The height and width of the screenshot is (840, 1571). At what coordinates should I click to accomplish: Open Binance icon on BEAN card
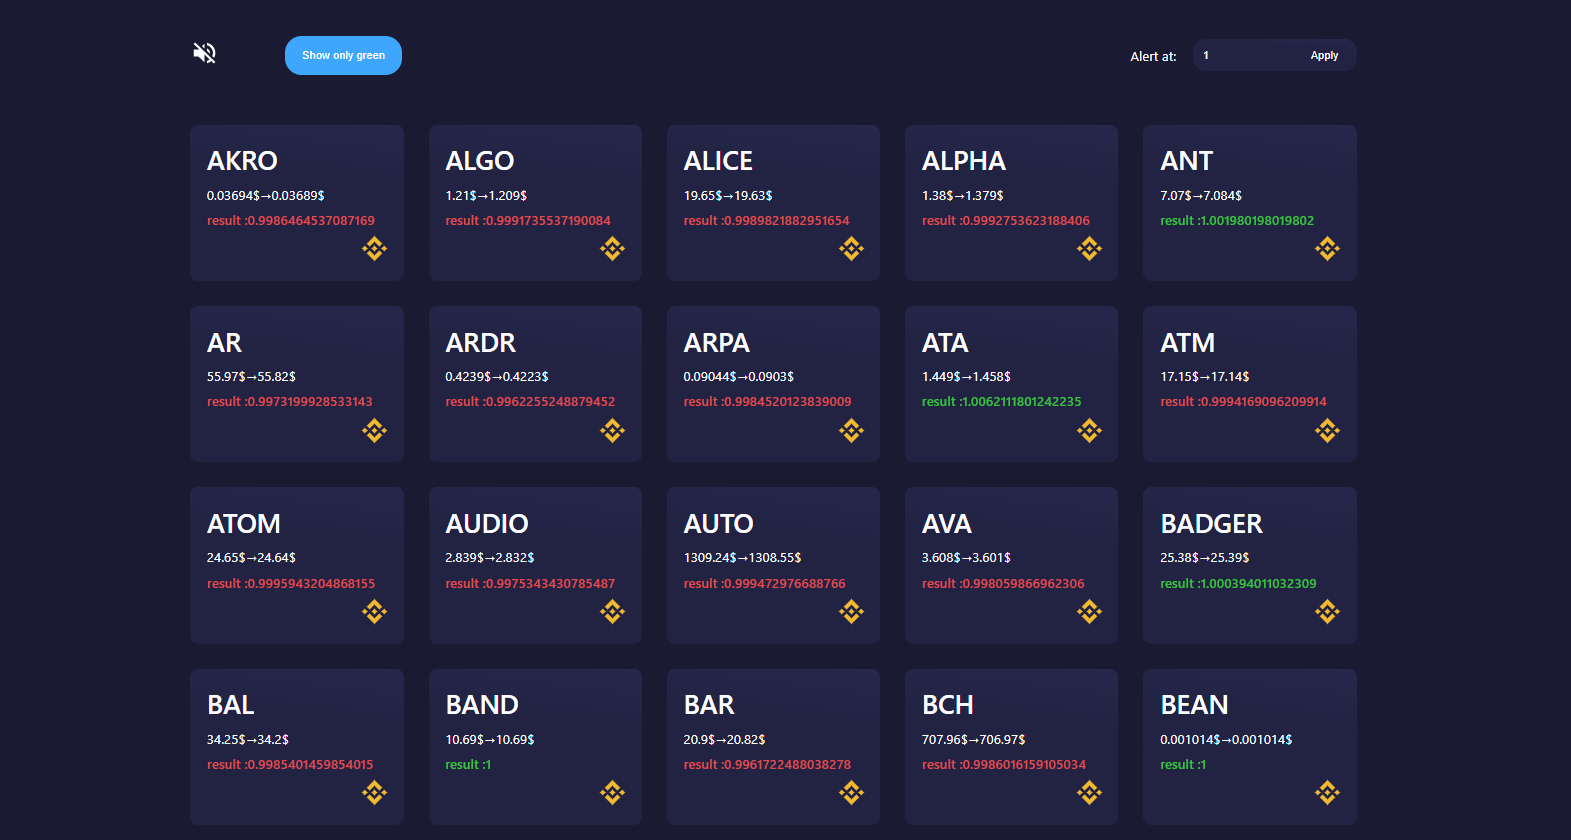coord(1327,793)
